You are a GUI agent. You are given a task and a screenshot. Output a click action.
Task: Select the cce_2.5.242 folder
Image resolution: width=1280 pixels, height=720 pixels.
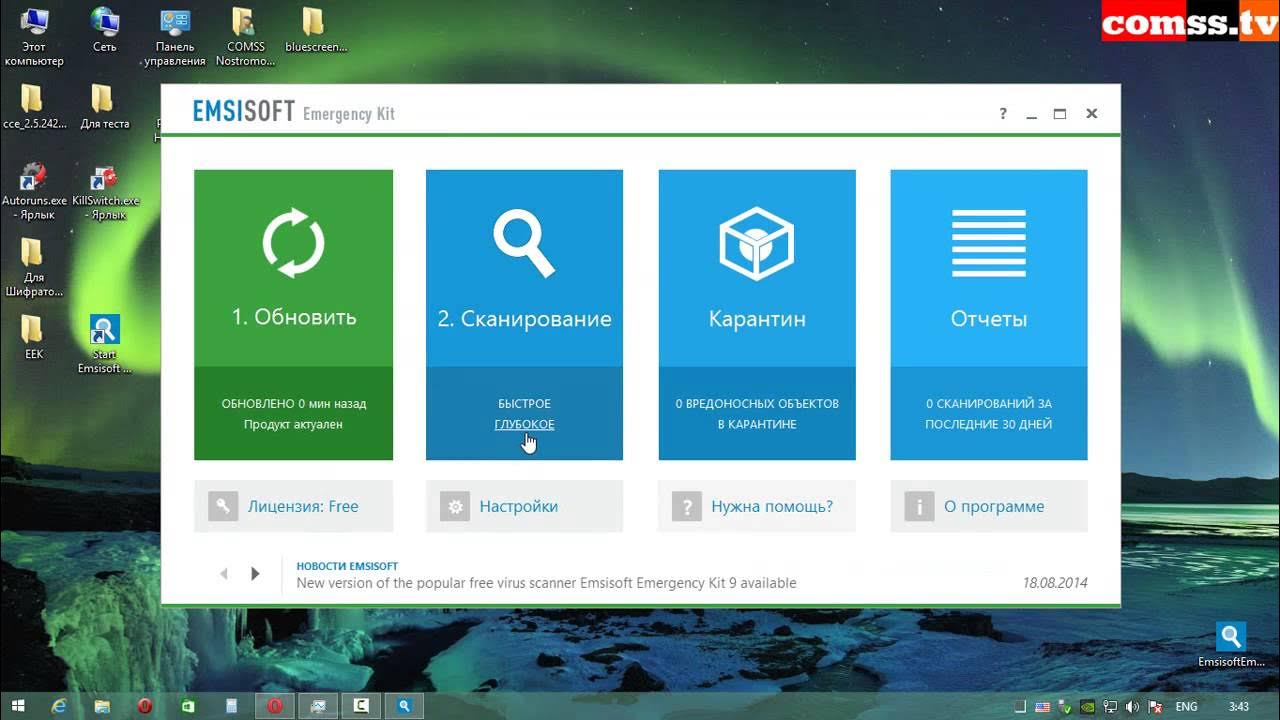tap(33, 107)
